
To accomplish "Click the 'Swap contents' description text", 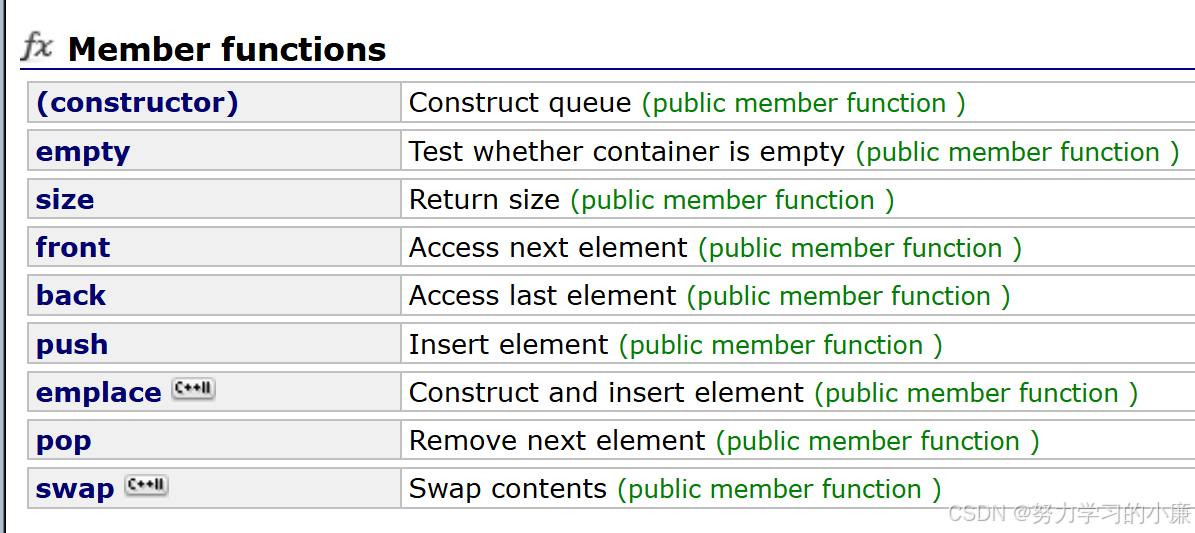I will pos(508,489).
